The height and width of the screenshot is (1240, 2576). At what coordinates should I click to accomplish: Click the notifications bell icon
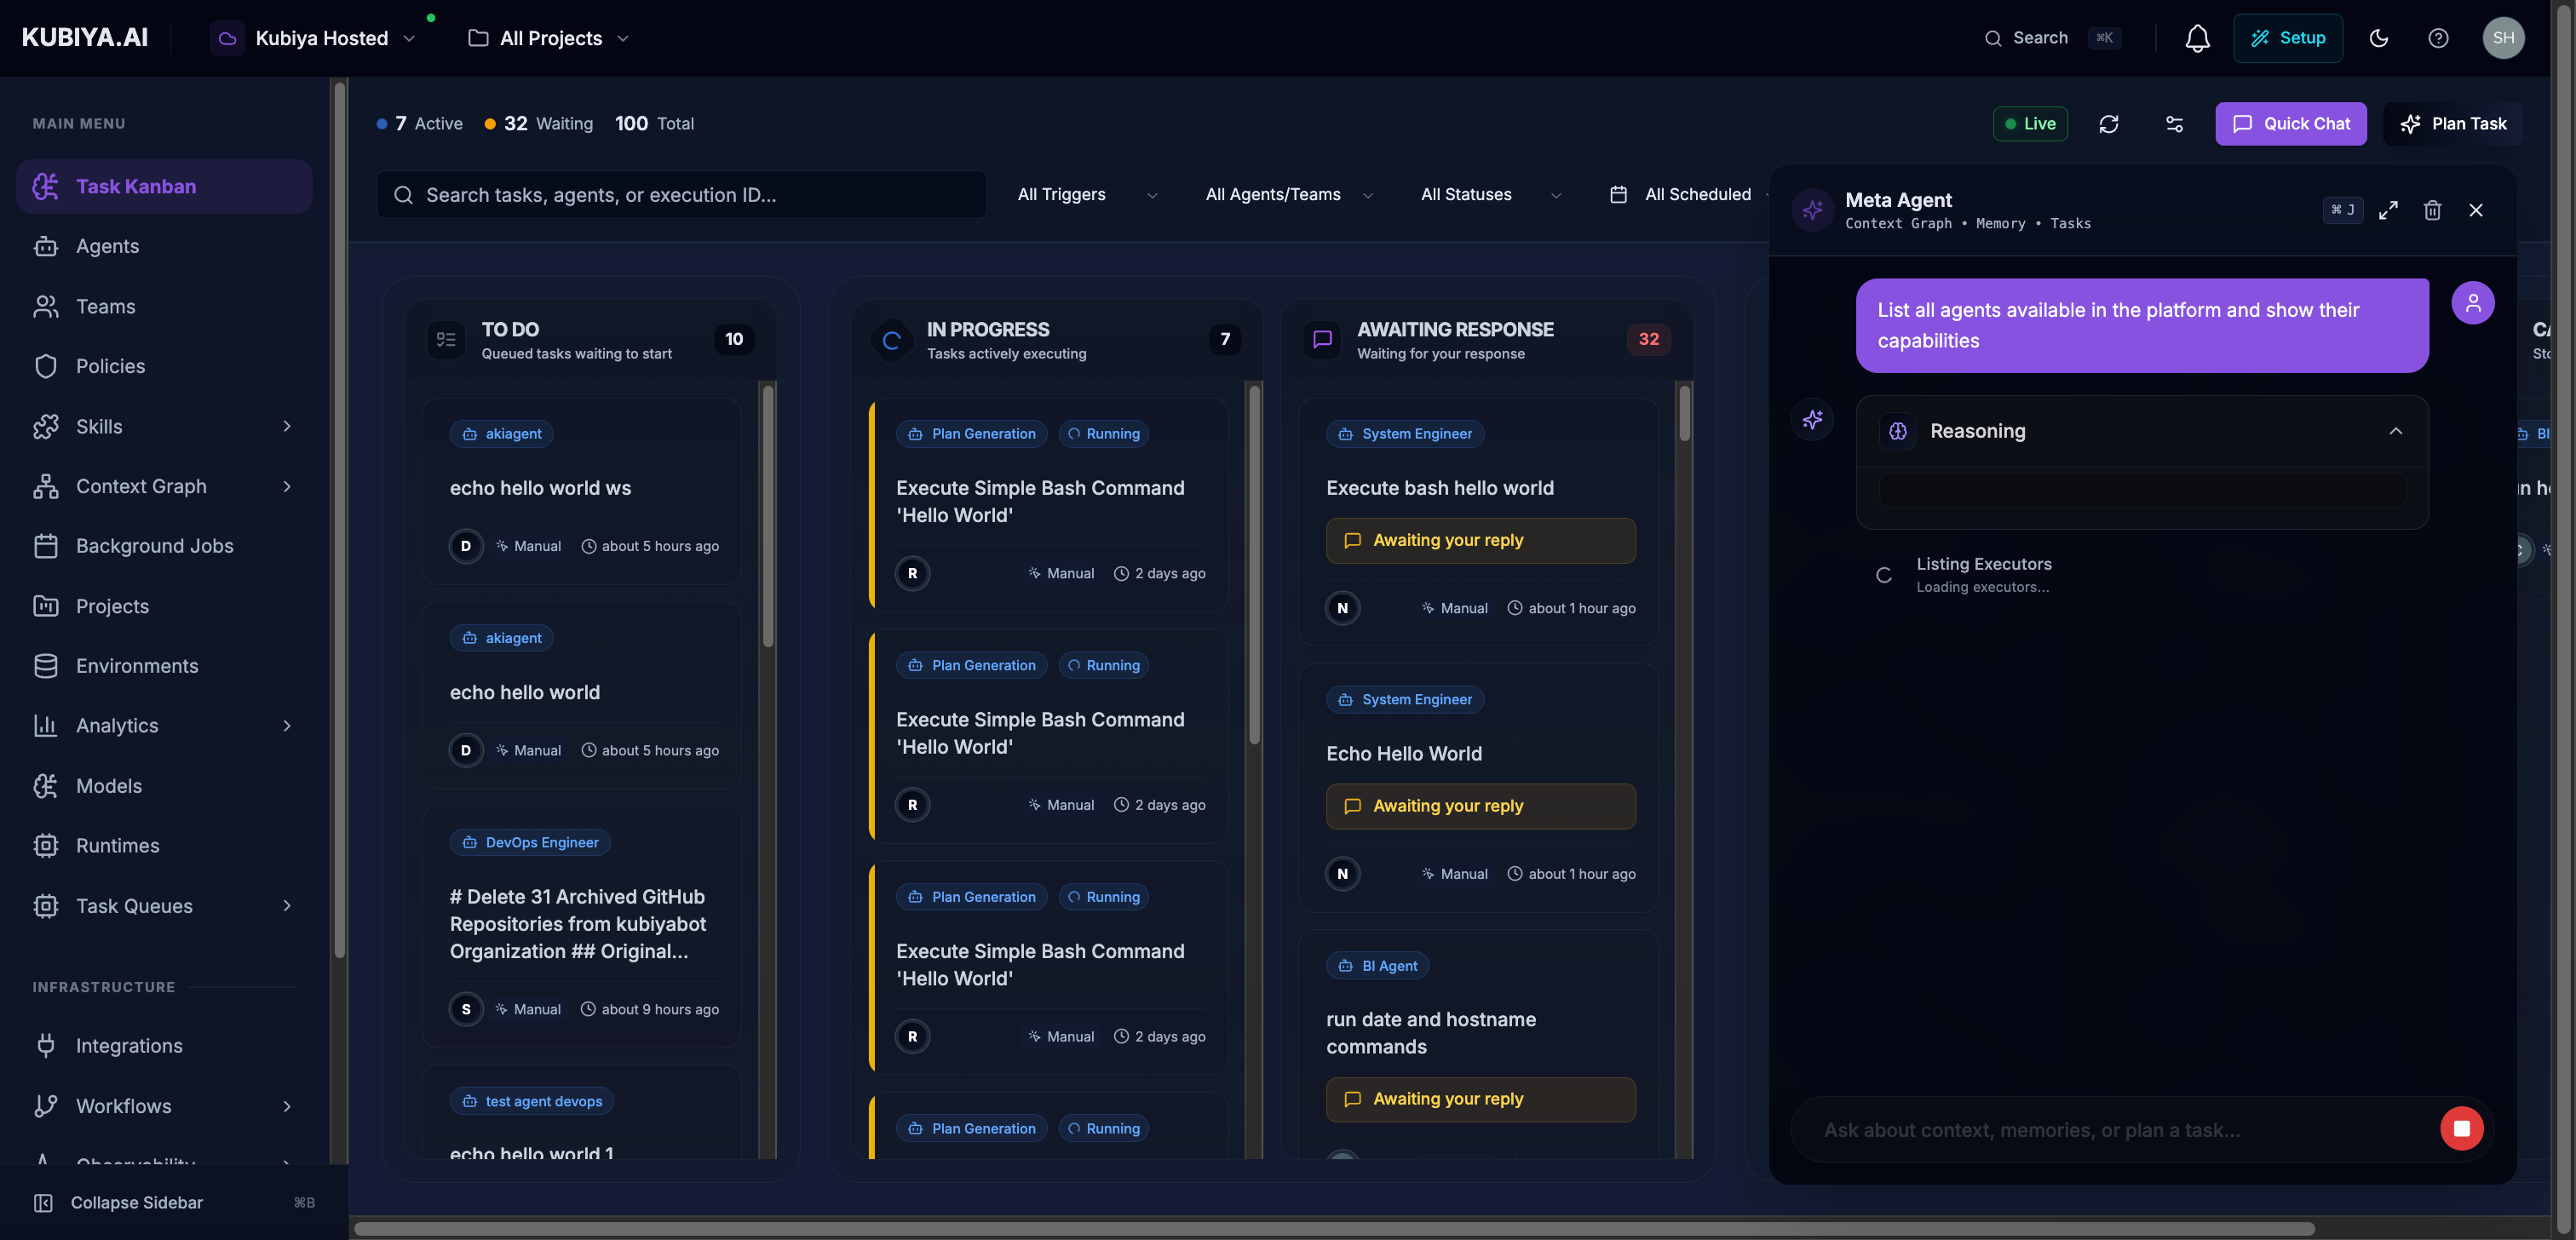tap(2197, 38)
